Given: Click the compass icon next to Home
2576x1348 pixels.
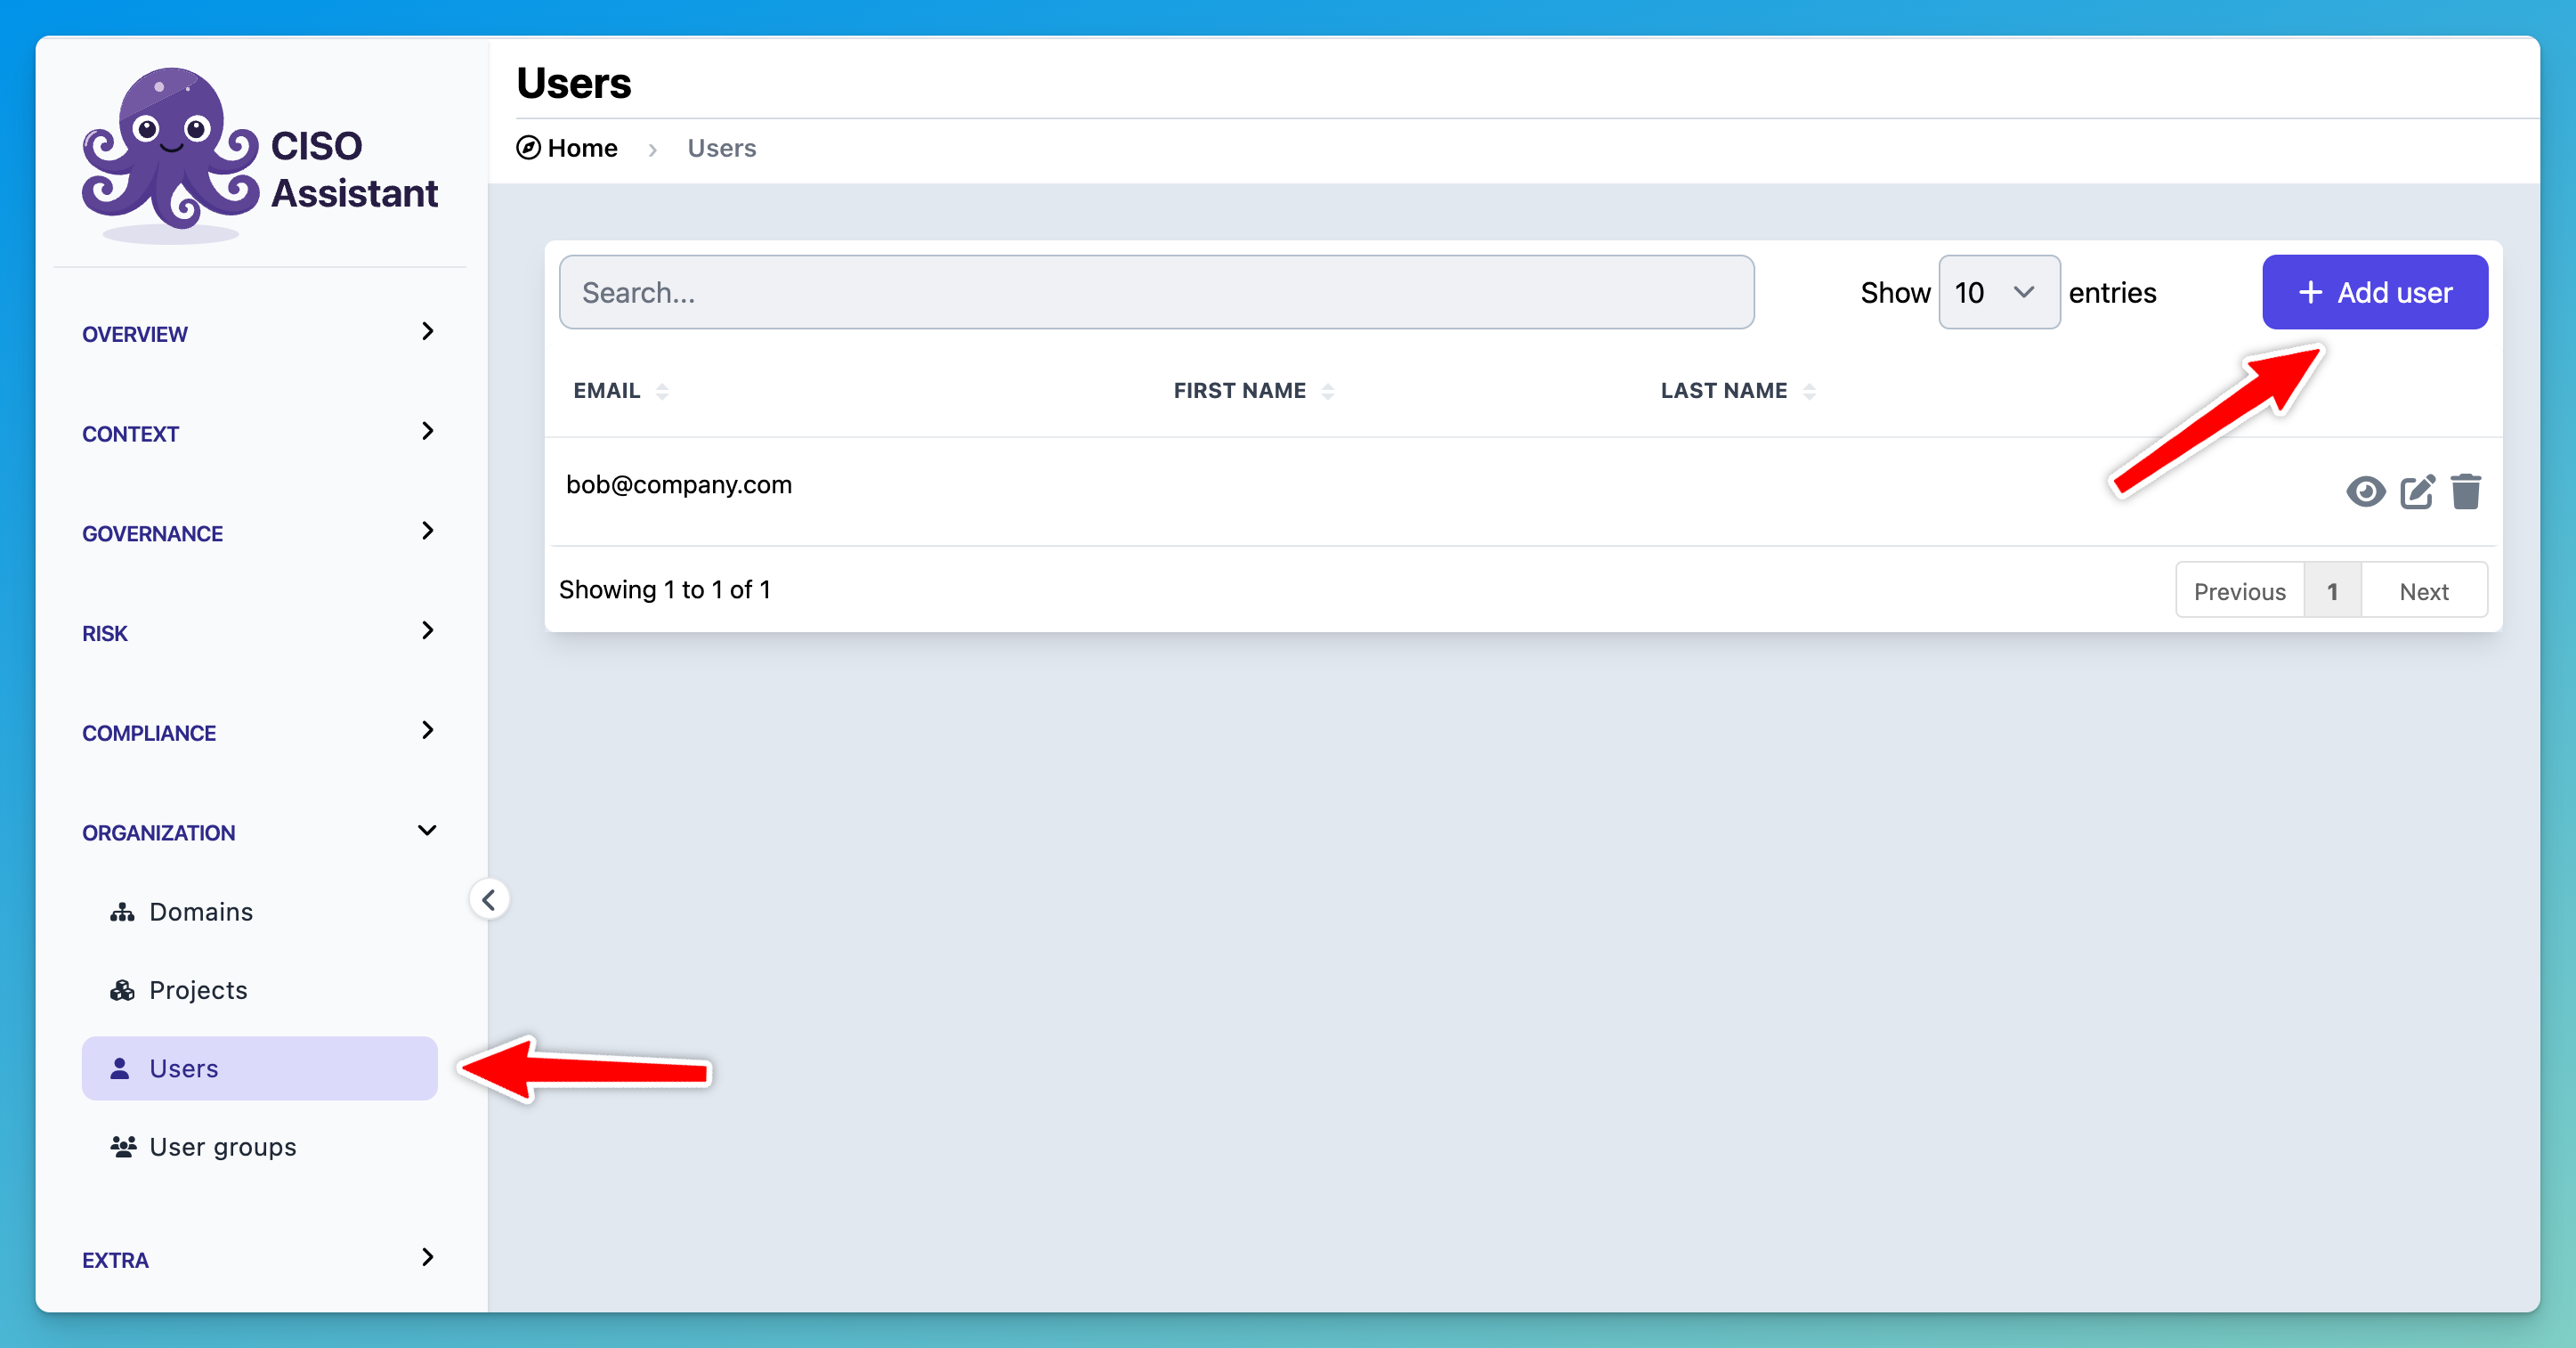Looking at the screenshot, I should tap(528, 148).
